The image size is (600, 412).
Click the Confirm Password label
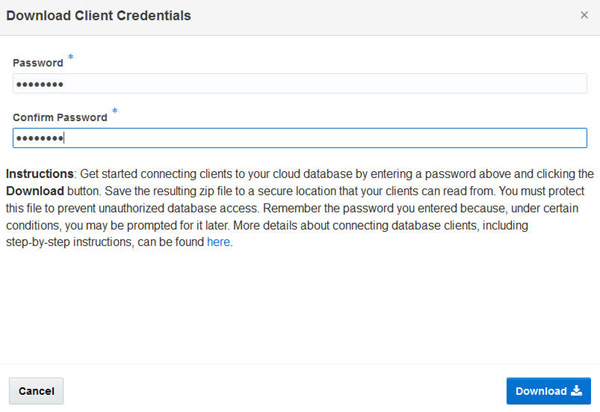pyautogui.click(x=60, y=117)
